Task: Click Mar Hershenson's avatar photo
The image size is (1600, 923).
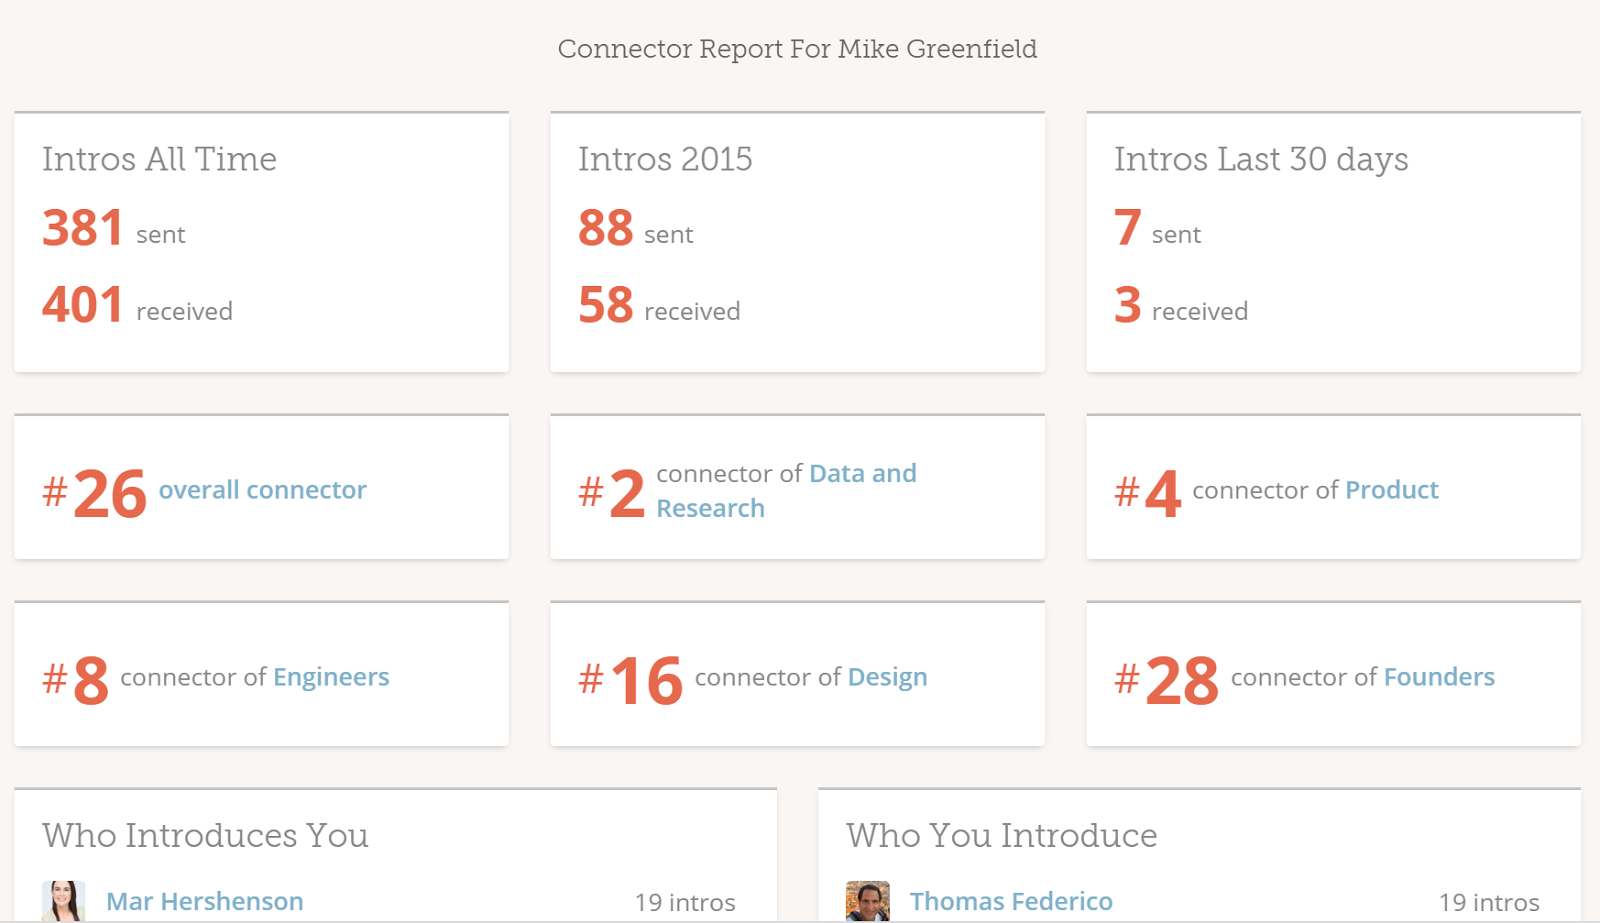Action: pyautogui.click(x=63, y=901)
